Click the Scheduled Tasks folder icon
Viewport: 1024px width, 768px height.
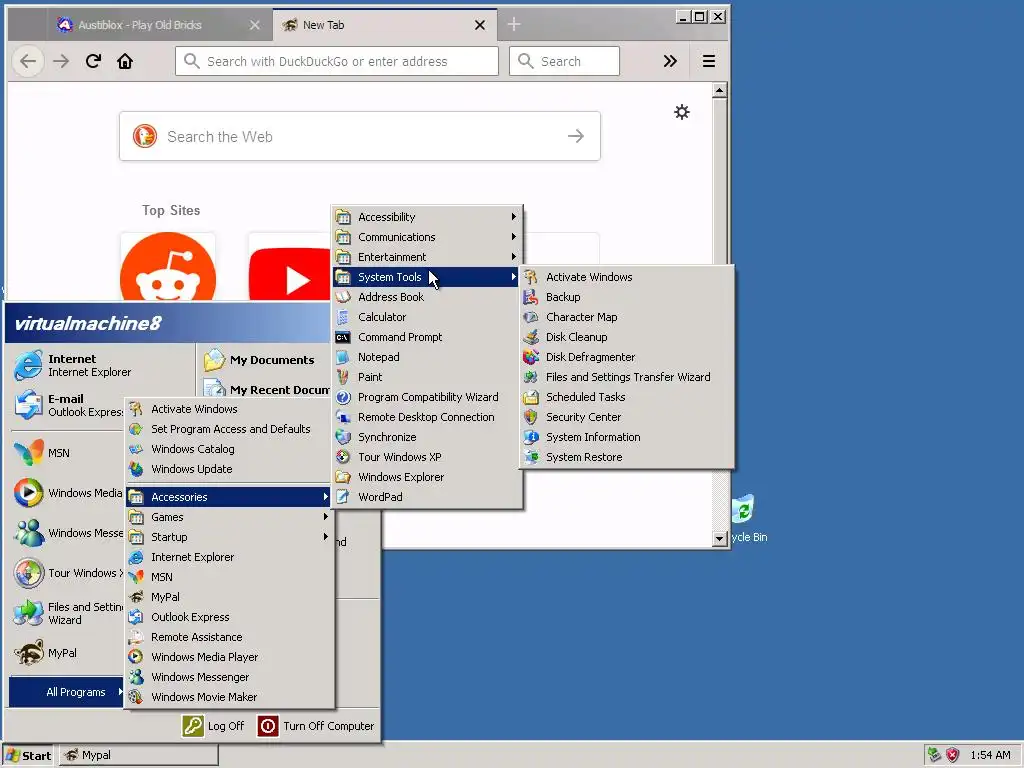tap(531, 397)
